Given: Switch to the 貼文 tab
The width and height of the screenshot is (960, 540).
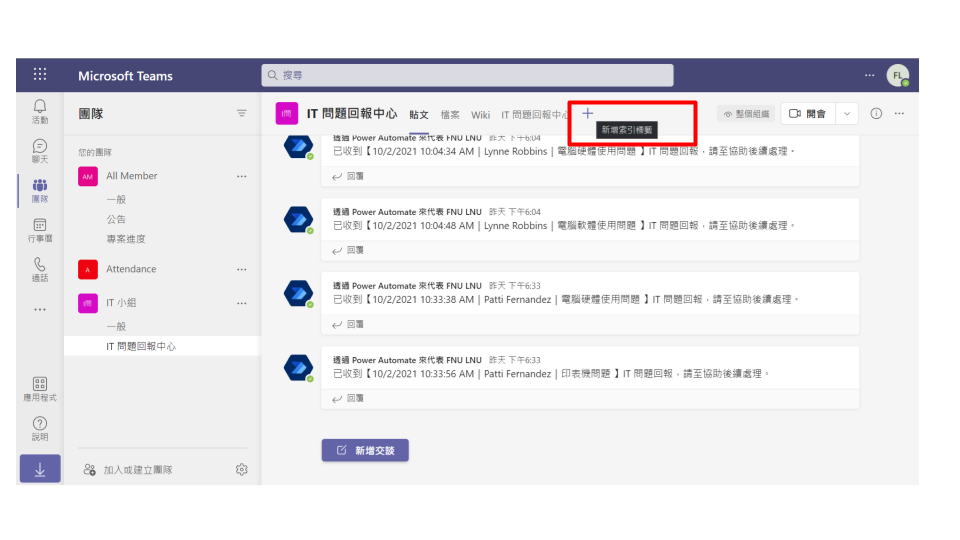Looking at the screenshot, I should tap(419, 114).
